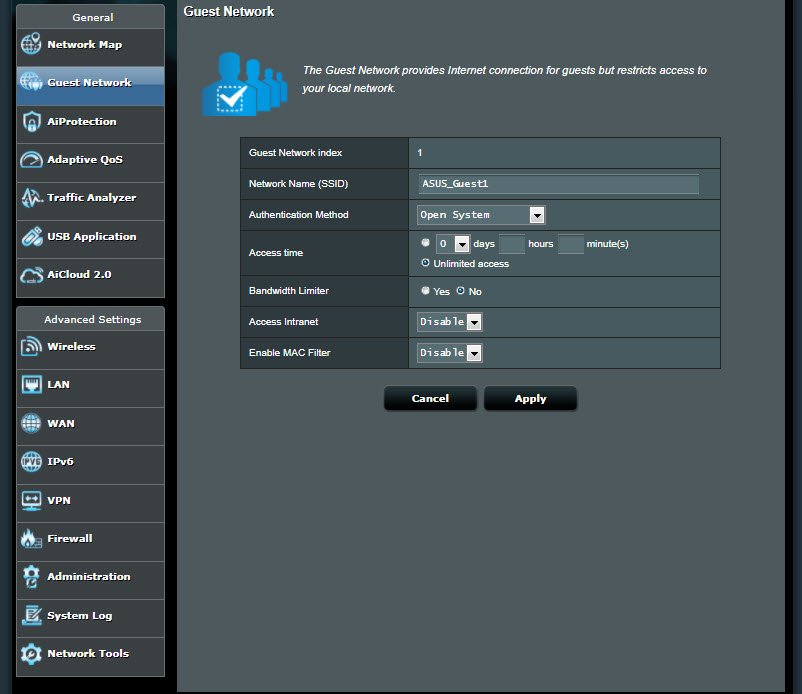The height and width of the screenshot is (694, 802).
Task: Click the access time minutes field
Action: pos(571,244)
